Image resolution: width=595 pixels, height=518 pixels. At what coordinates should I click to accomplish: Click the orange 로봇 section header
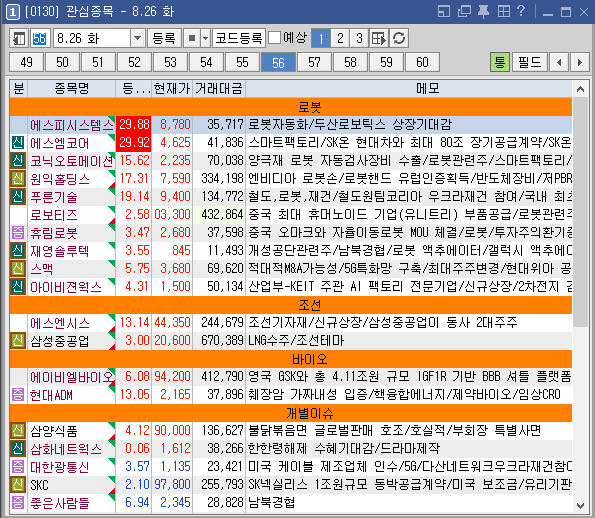pyautogui.click(x=291, y=107)
